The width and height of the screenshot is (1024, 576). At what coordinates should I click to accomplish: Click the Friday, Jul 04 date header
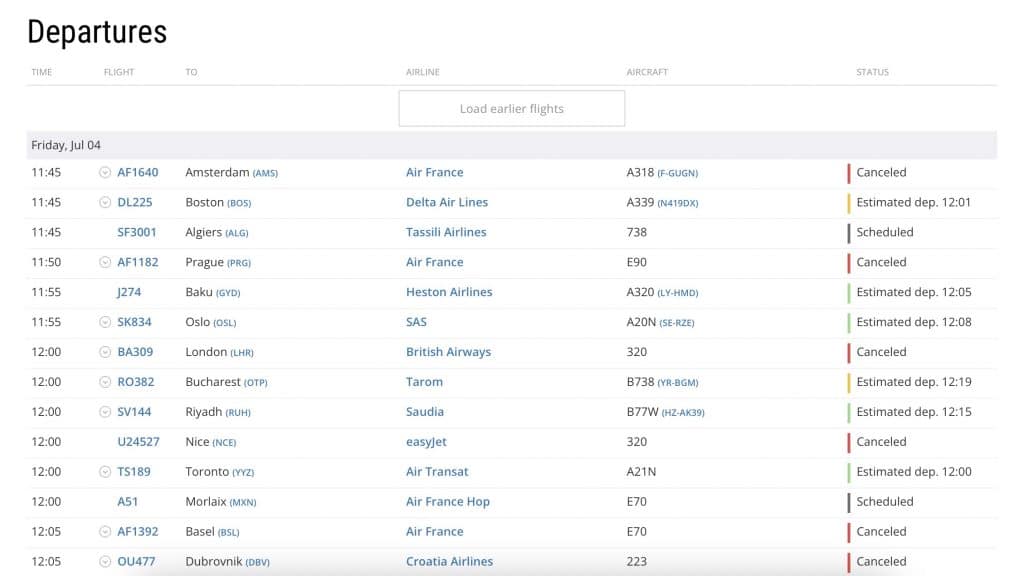[x=66, y=145]
